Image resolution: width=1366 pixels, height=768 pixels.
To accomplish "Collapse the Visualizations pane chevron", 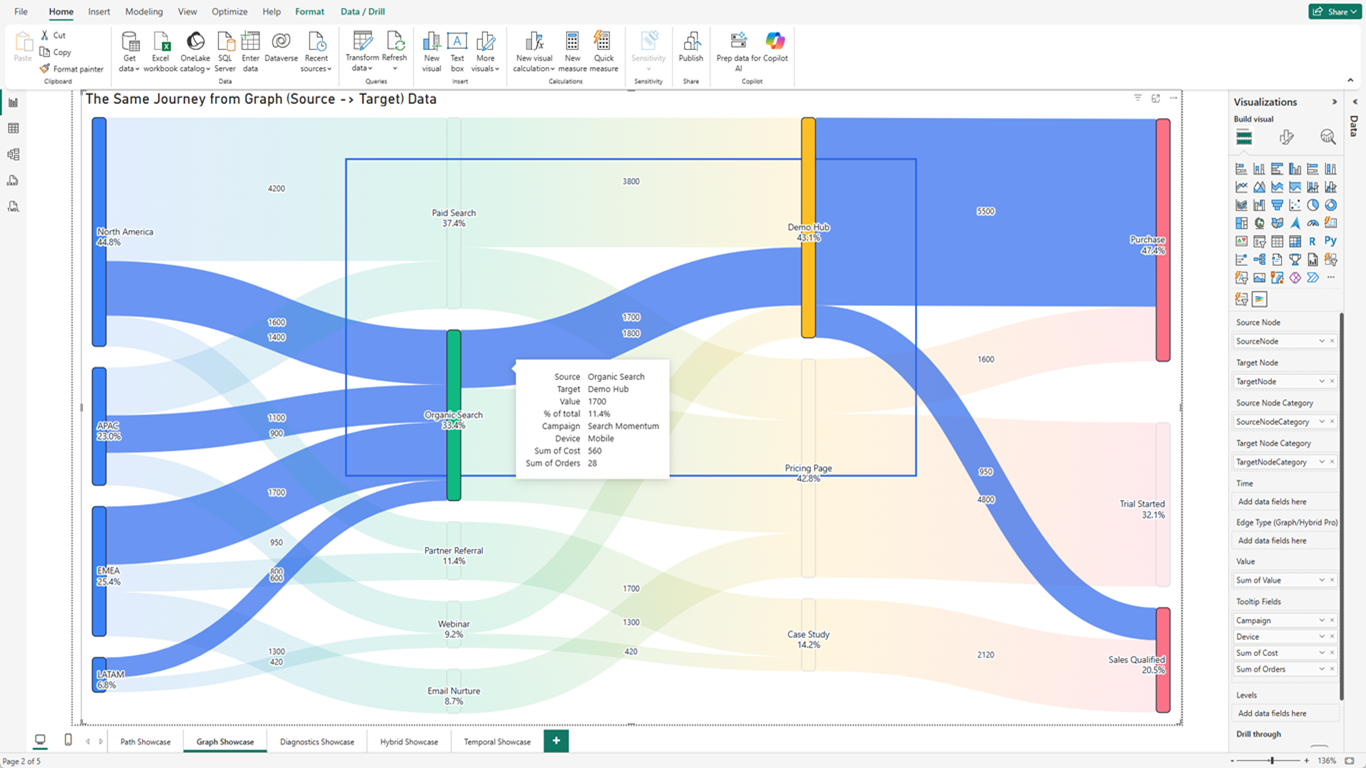I will (x=1334, y=102).
